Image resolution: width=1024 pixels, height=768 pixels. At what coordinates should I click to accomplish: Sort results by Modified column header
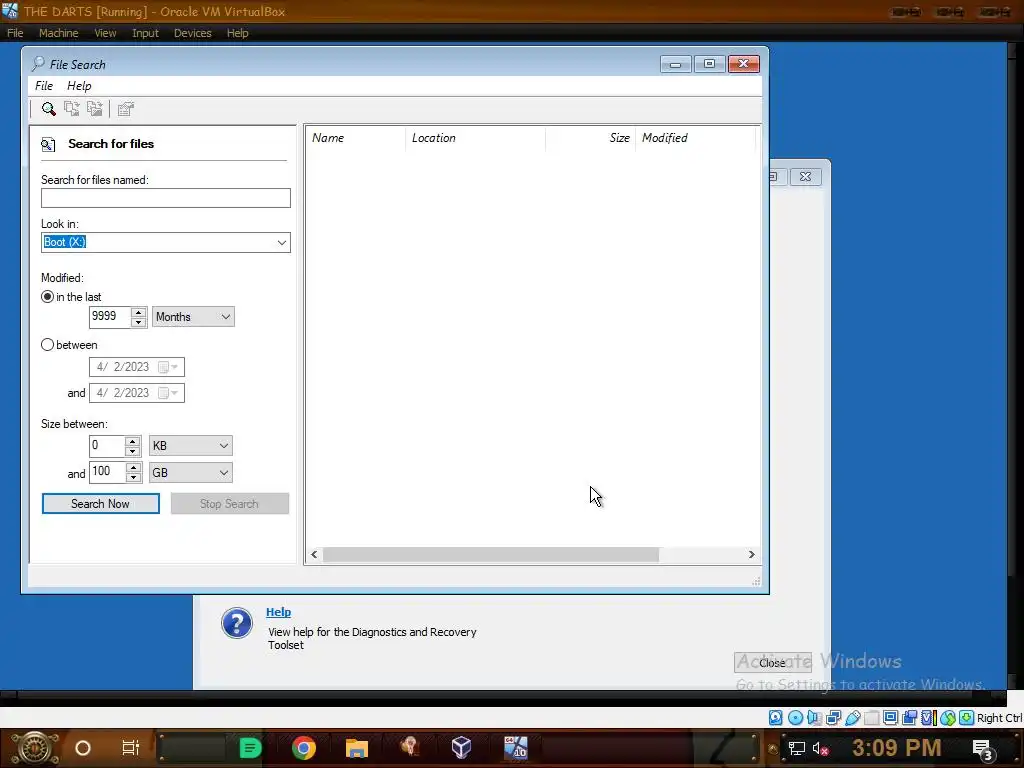(695, 138)
